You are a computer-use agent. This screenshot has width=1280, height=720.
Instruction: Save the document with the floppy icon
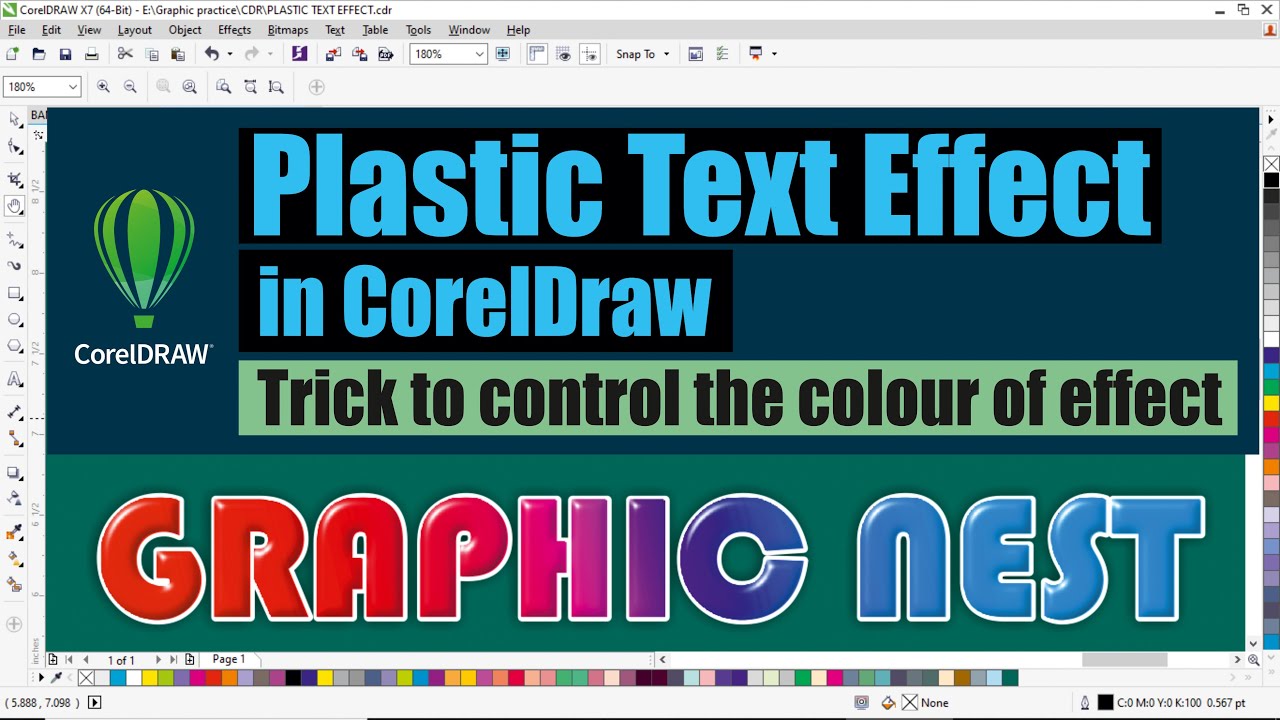65,54
